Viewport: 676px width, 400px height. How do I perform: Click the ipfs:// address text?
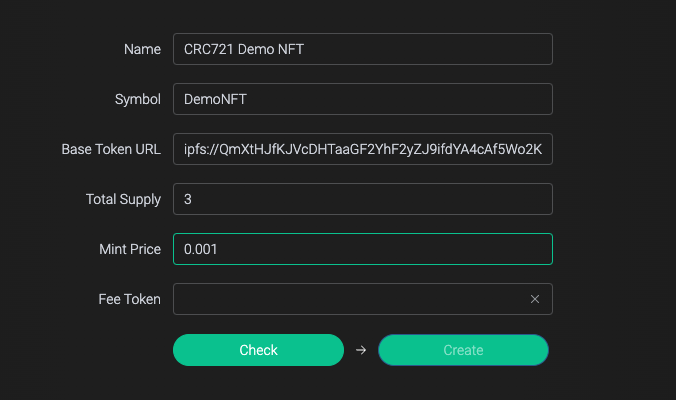362,149
